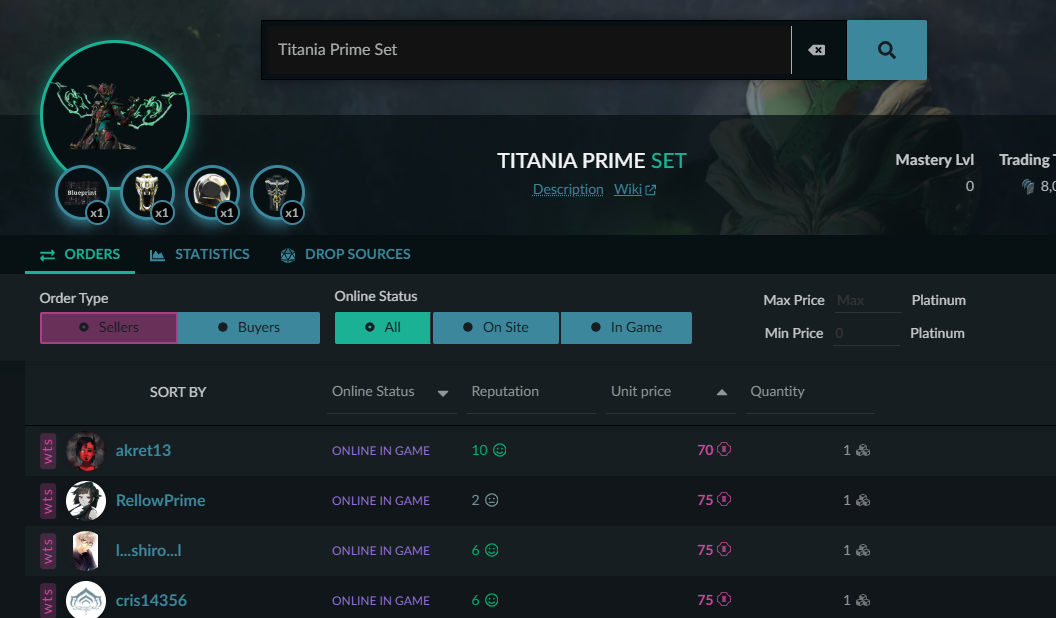
Task: Switch to the Statistics tab
Action: [x=199, y=254]
